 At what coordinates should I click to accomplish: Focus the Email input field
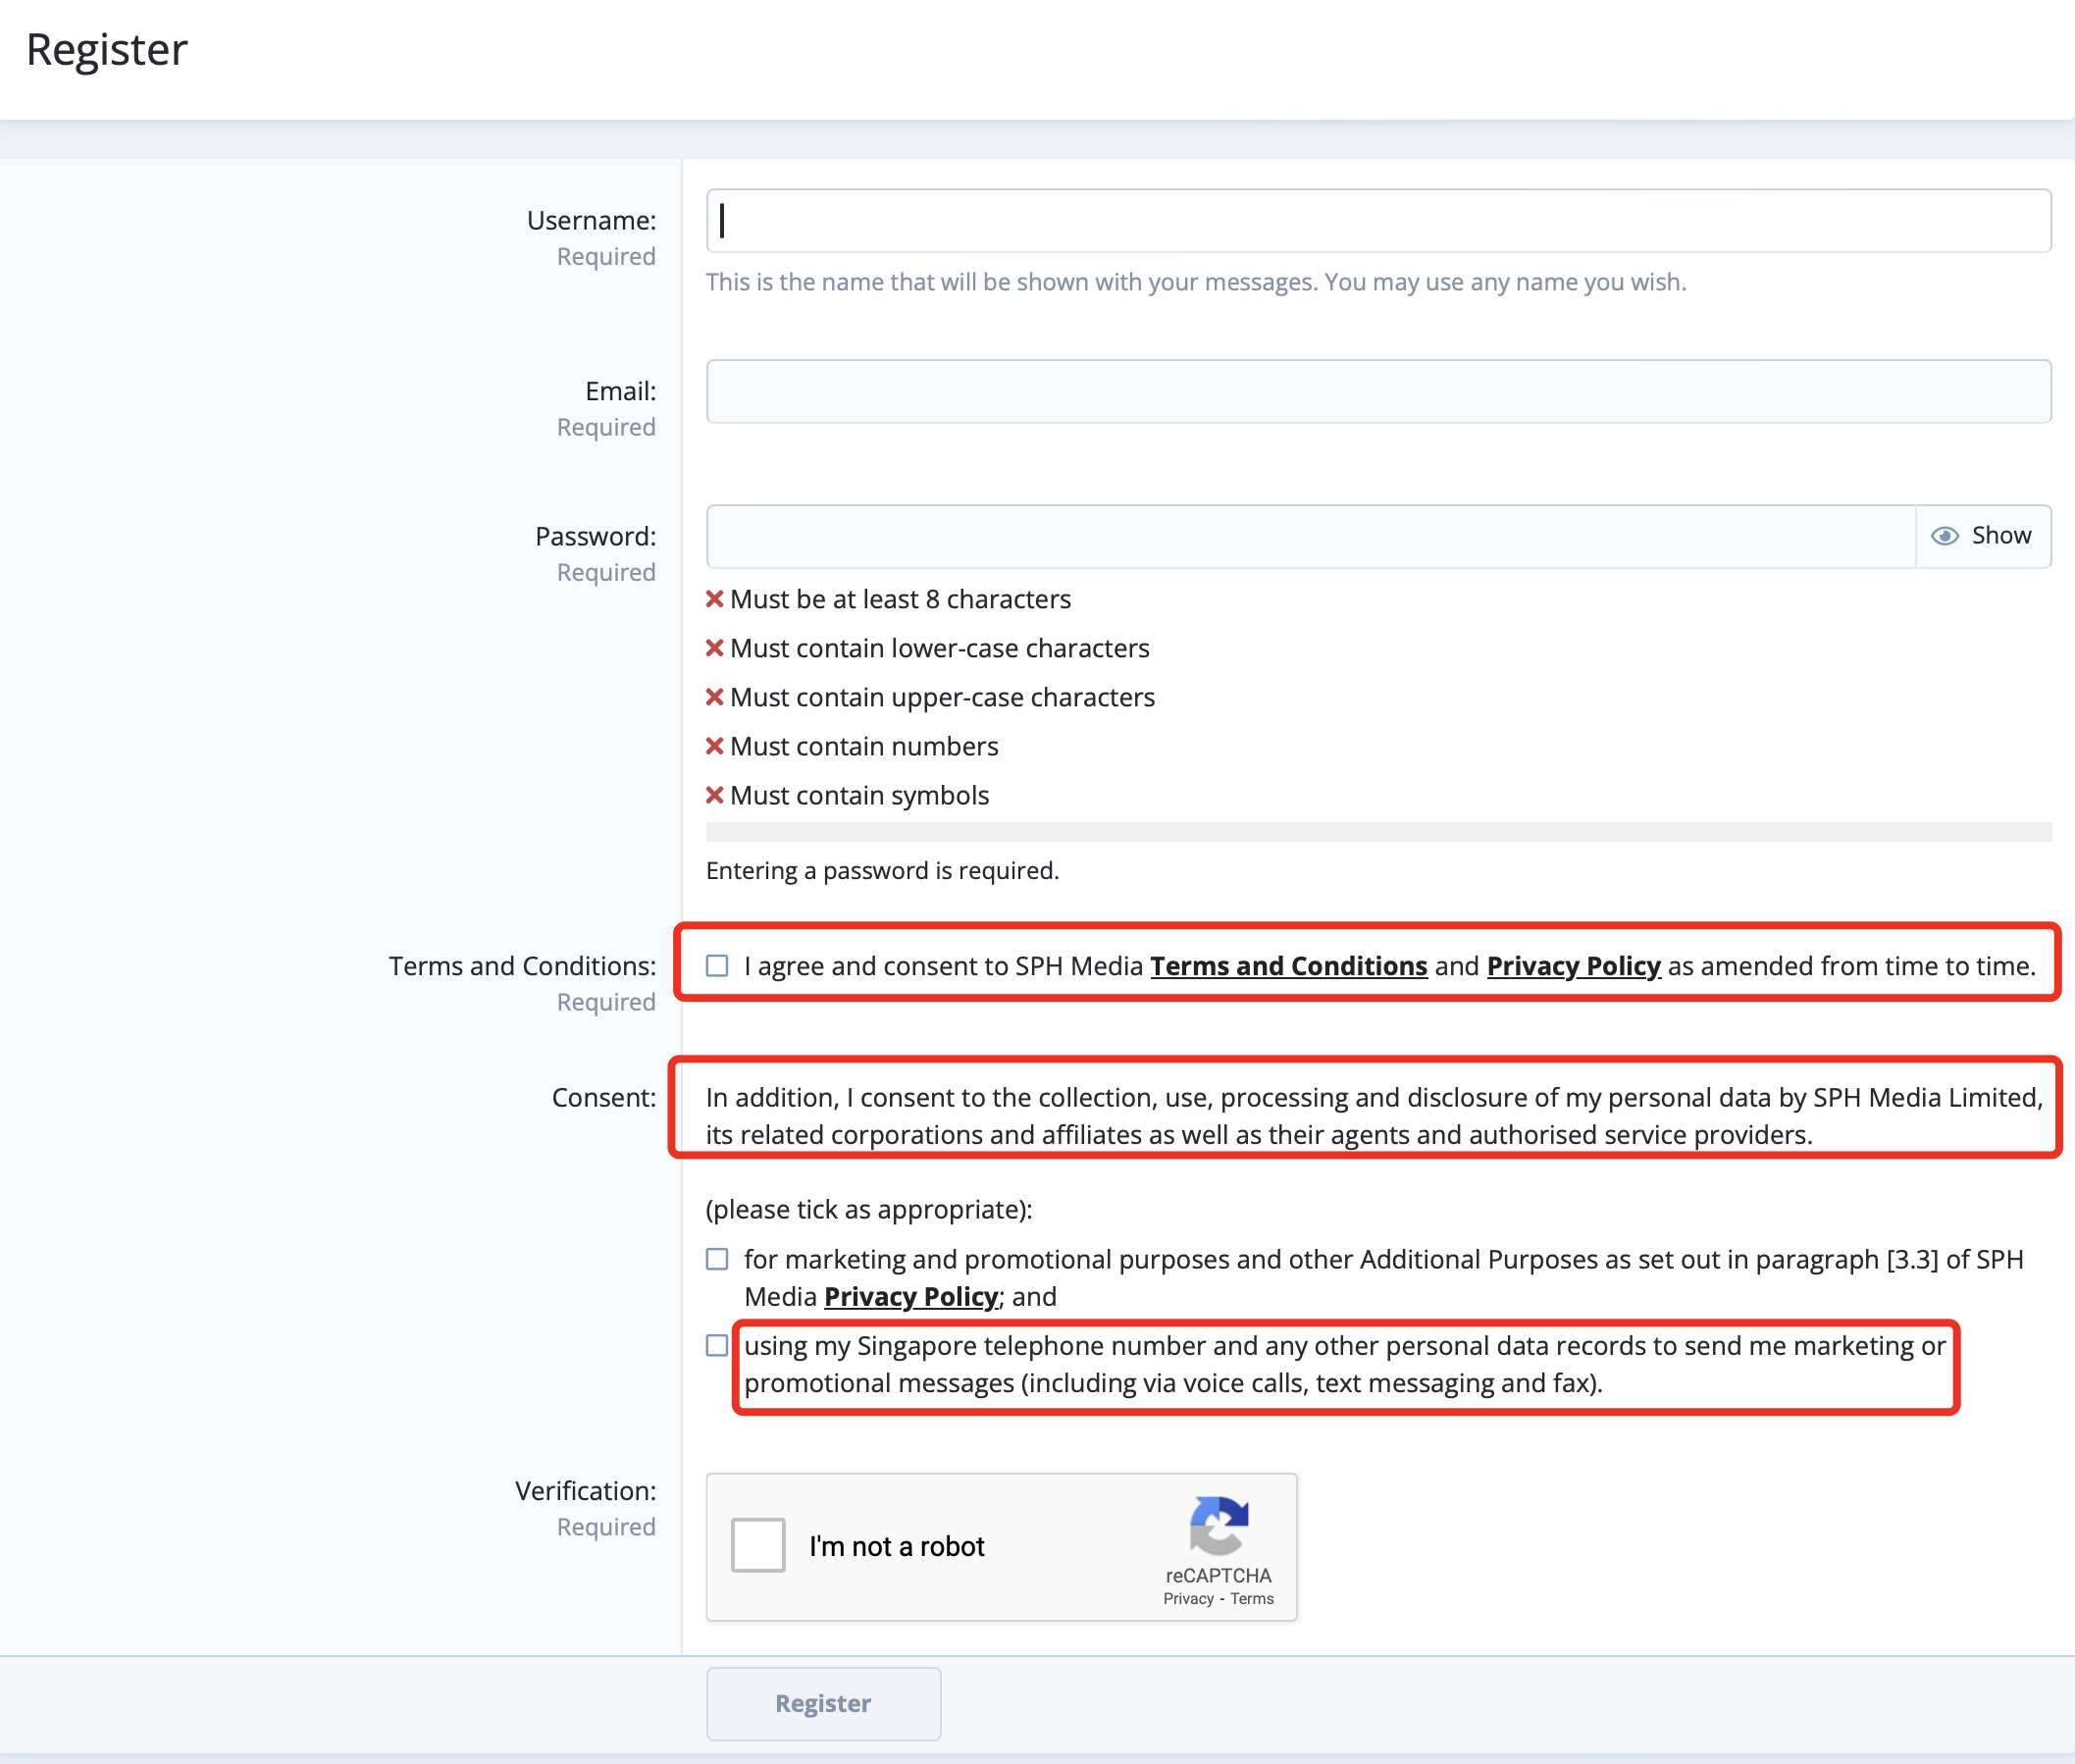pos(1378,391)
